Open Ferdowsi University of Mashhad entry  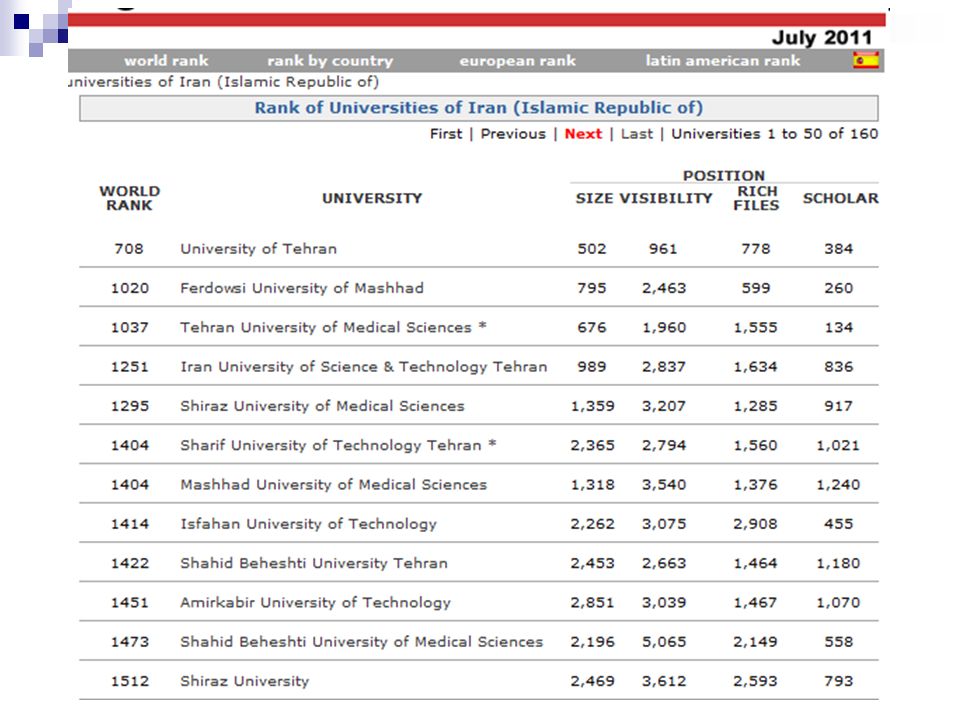302,288
